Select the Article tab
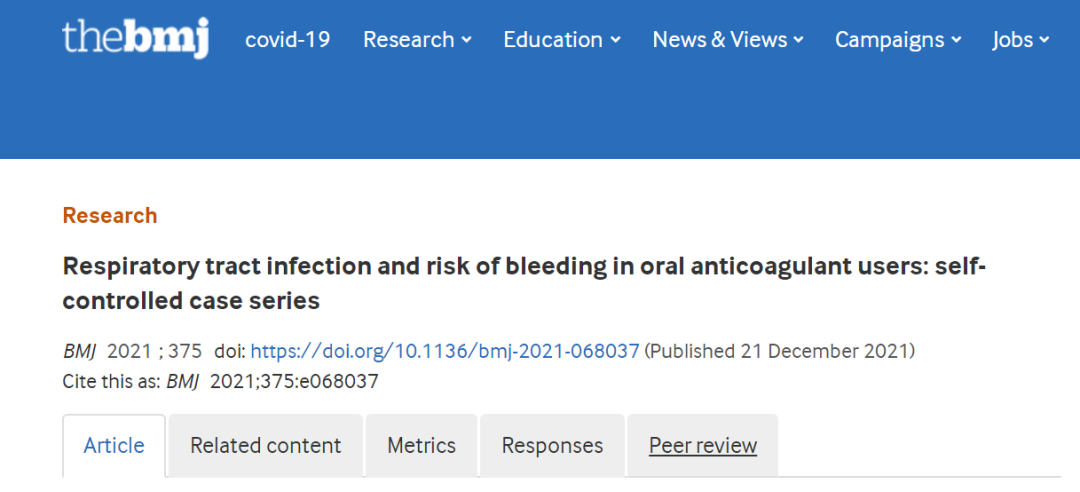The image size is (1080, 492). tap(114, 446)
